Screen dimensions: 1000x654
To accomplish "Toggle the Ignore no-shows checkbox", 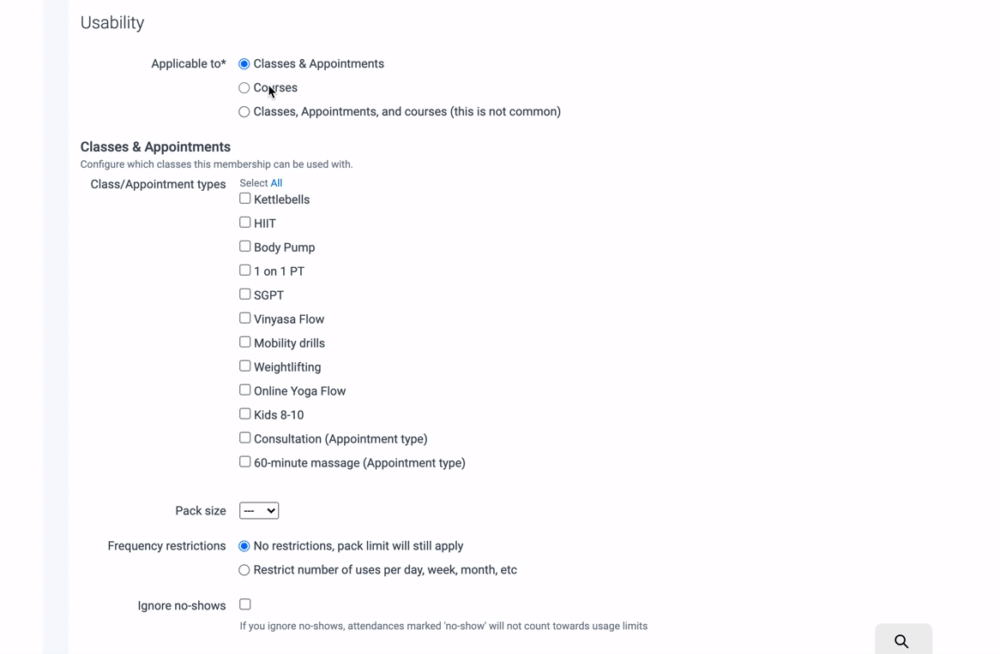I will coord(245,605).
